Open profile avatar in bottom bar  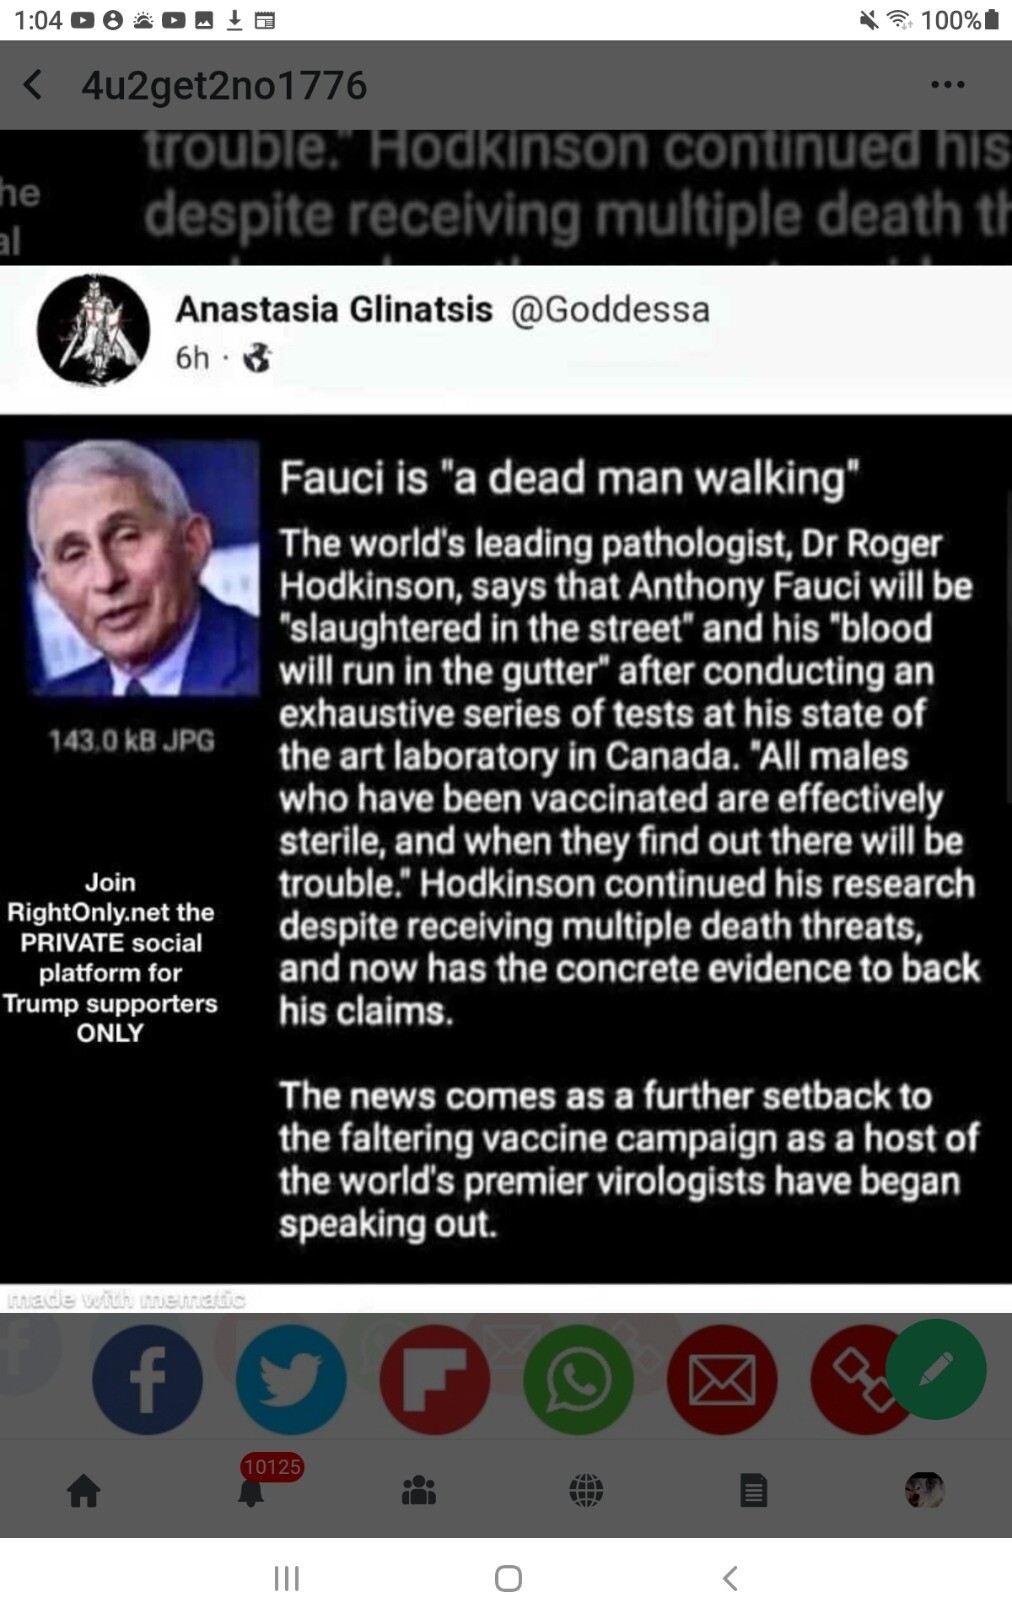(924, 1490)
